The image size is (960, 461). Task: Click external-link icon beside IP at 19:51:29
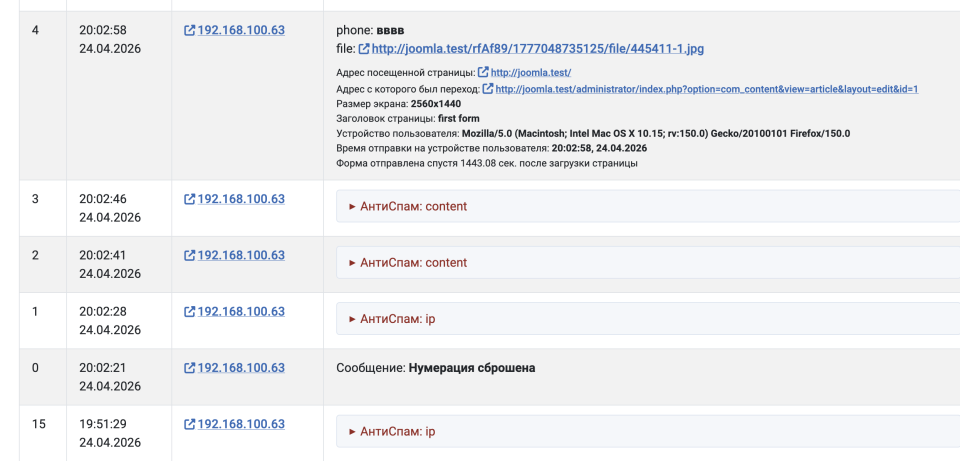tap(190, 424)
